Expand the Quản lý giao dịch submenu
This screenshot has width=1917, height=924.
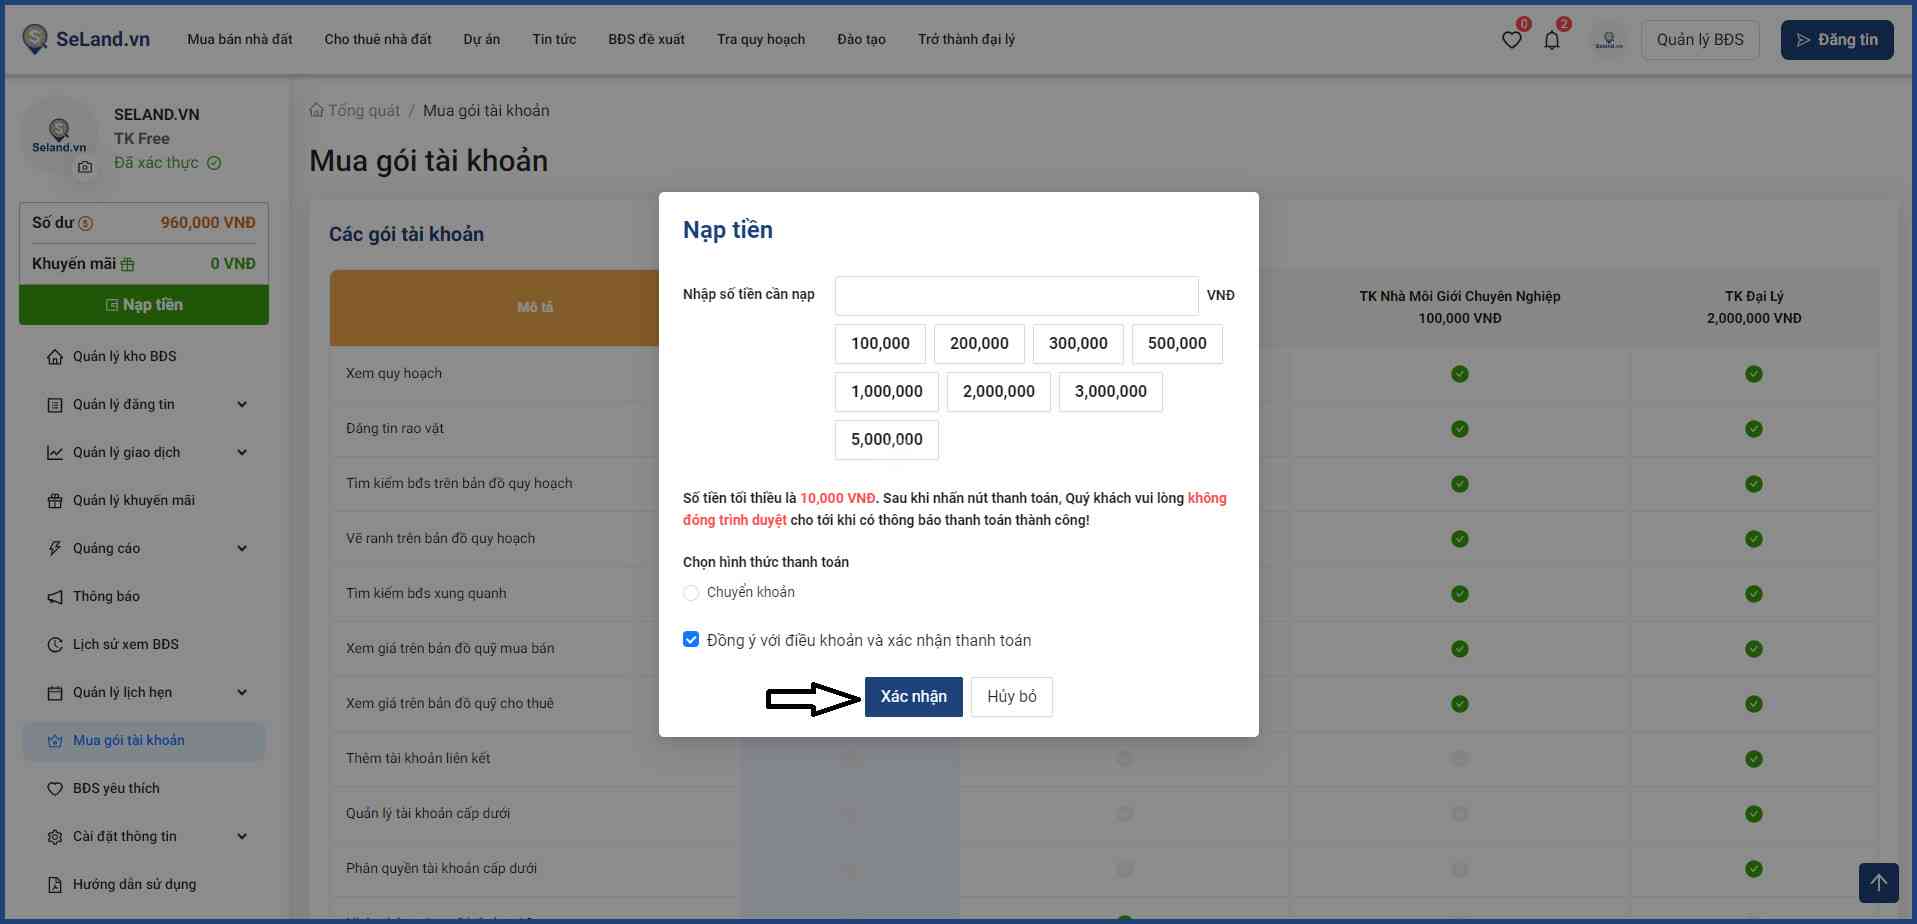click(242, 452)
